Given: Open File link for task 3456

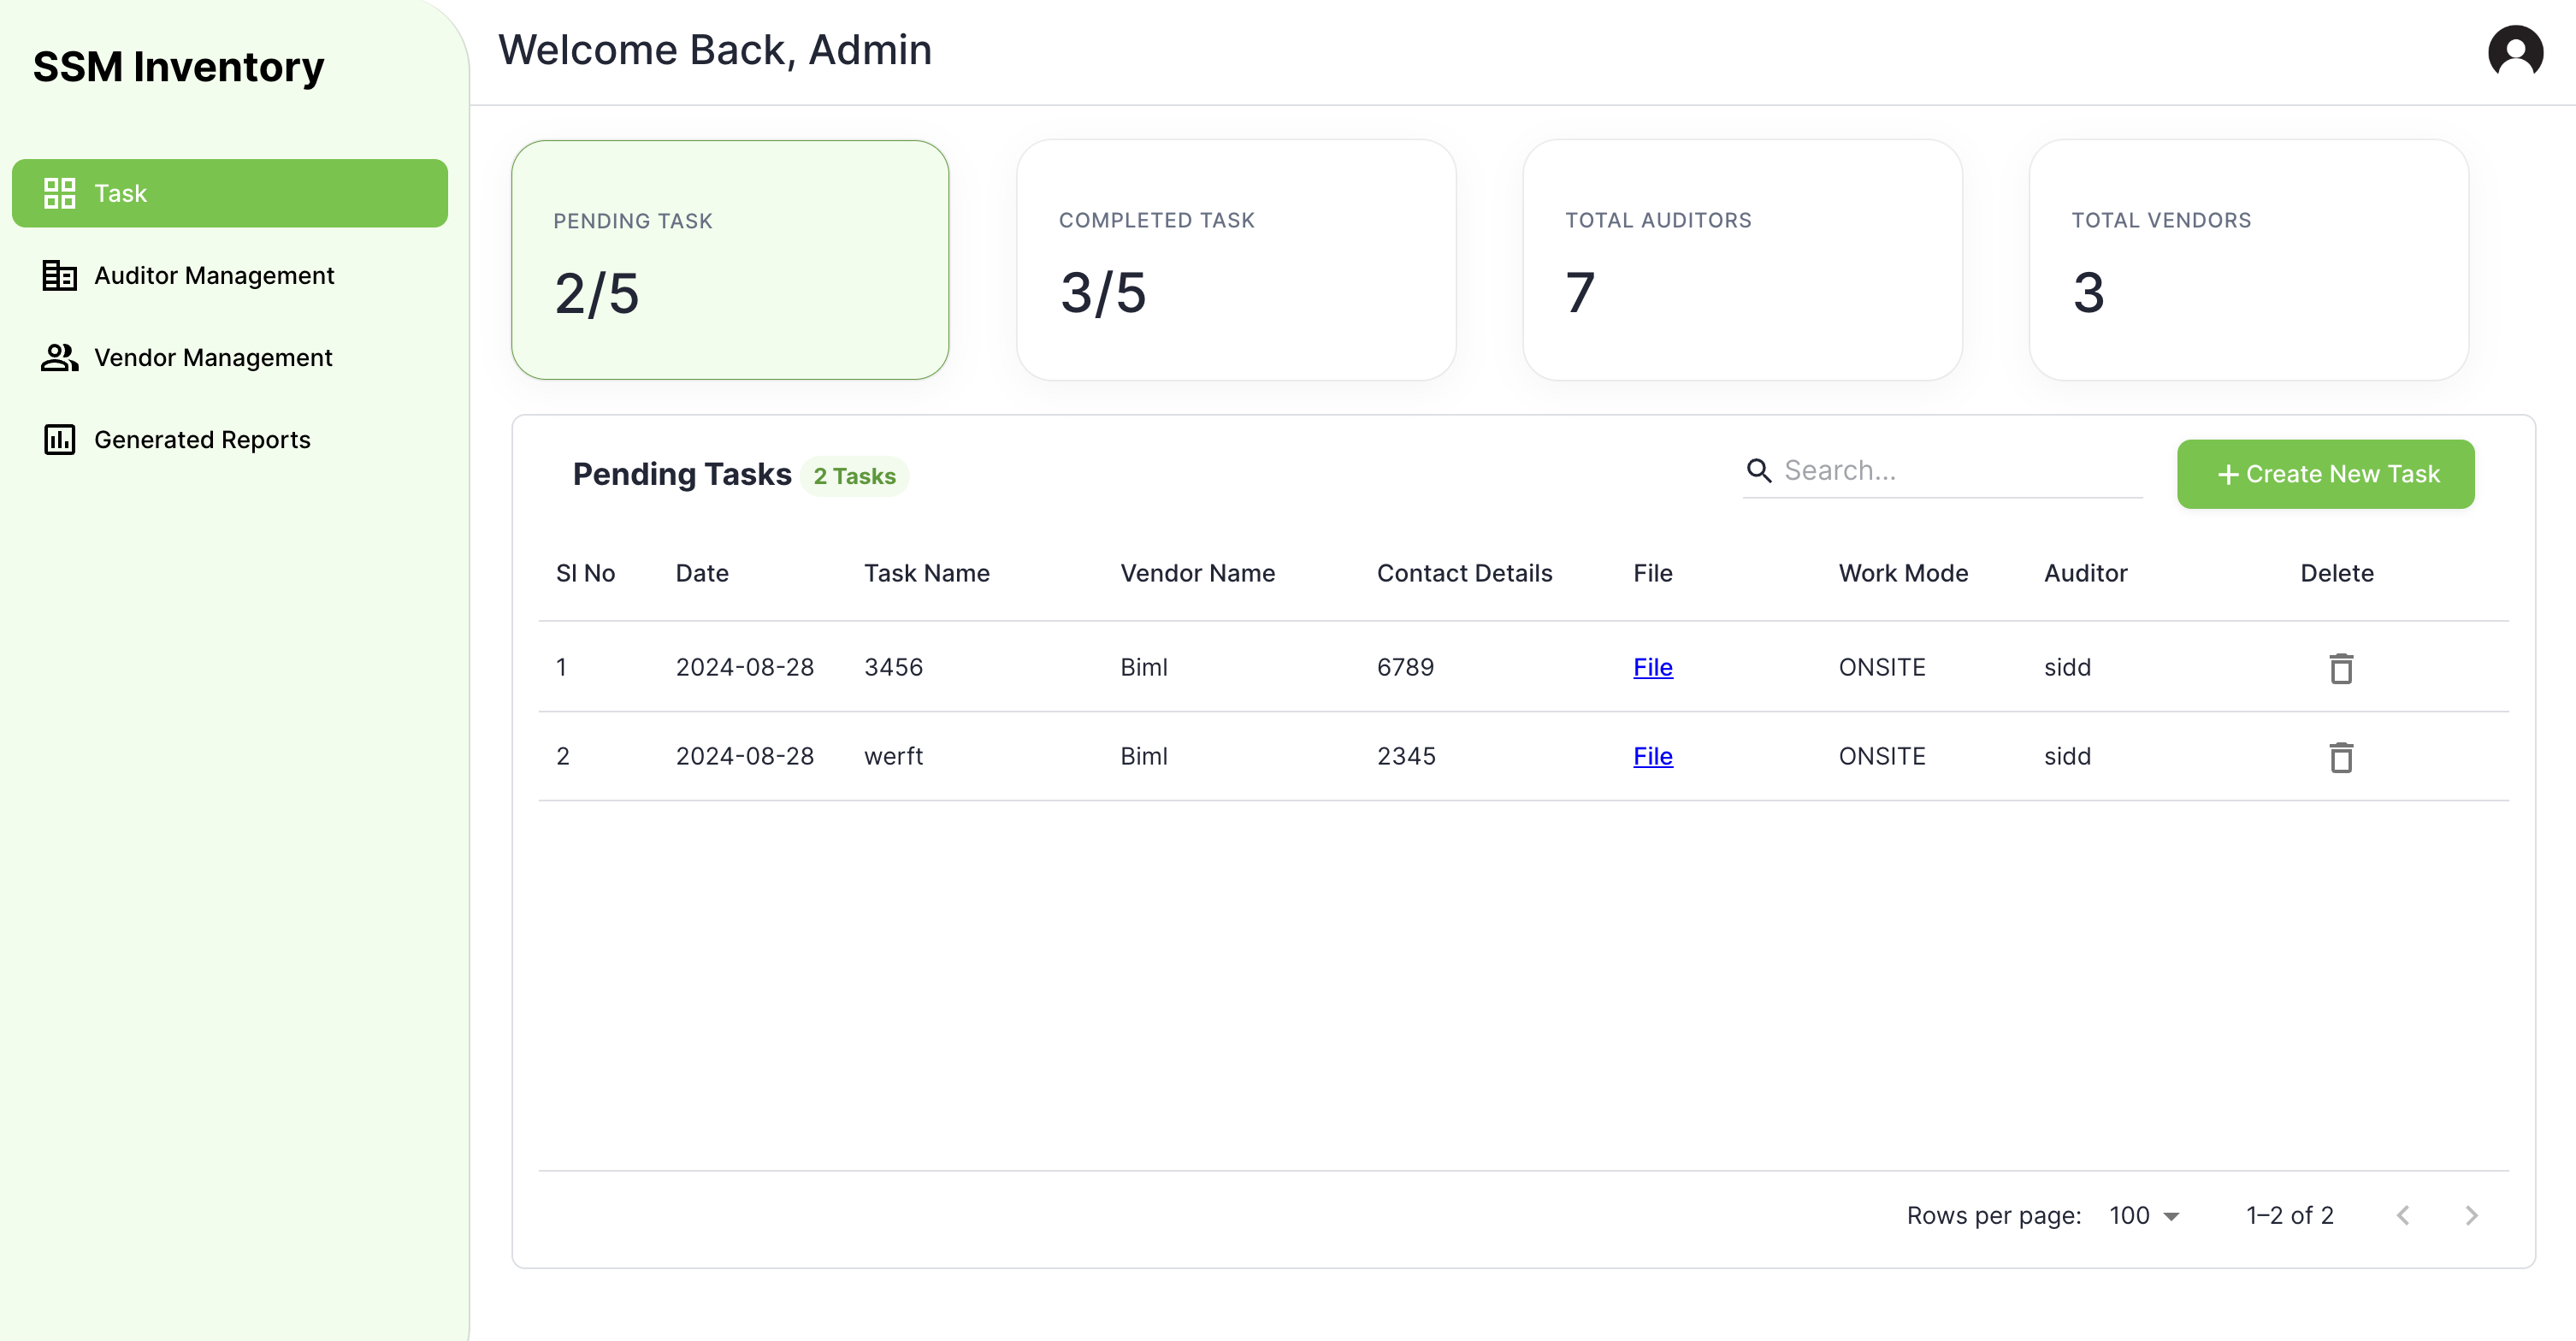Looking at the screenshot, I should [1652, 667].
